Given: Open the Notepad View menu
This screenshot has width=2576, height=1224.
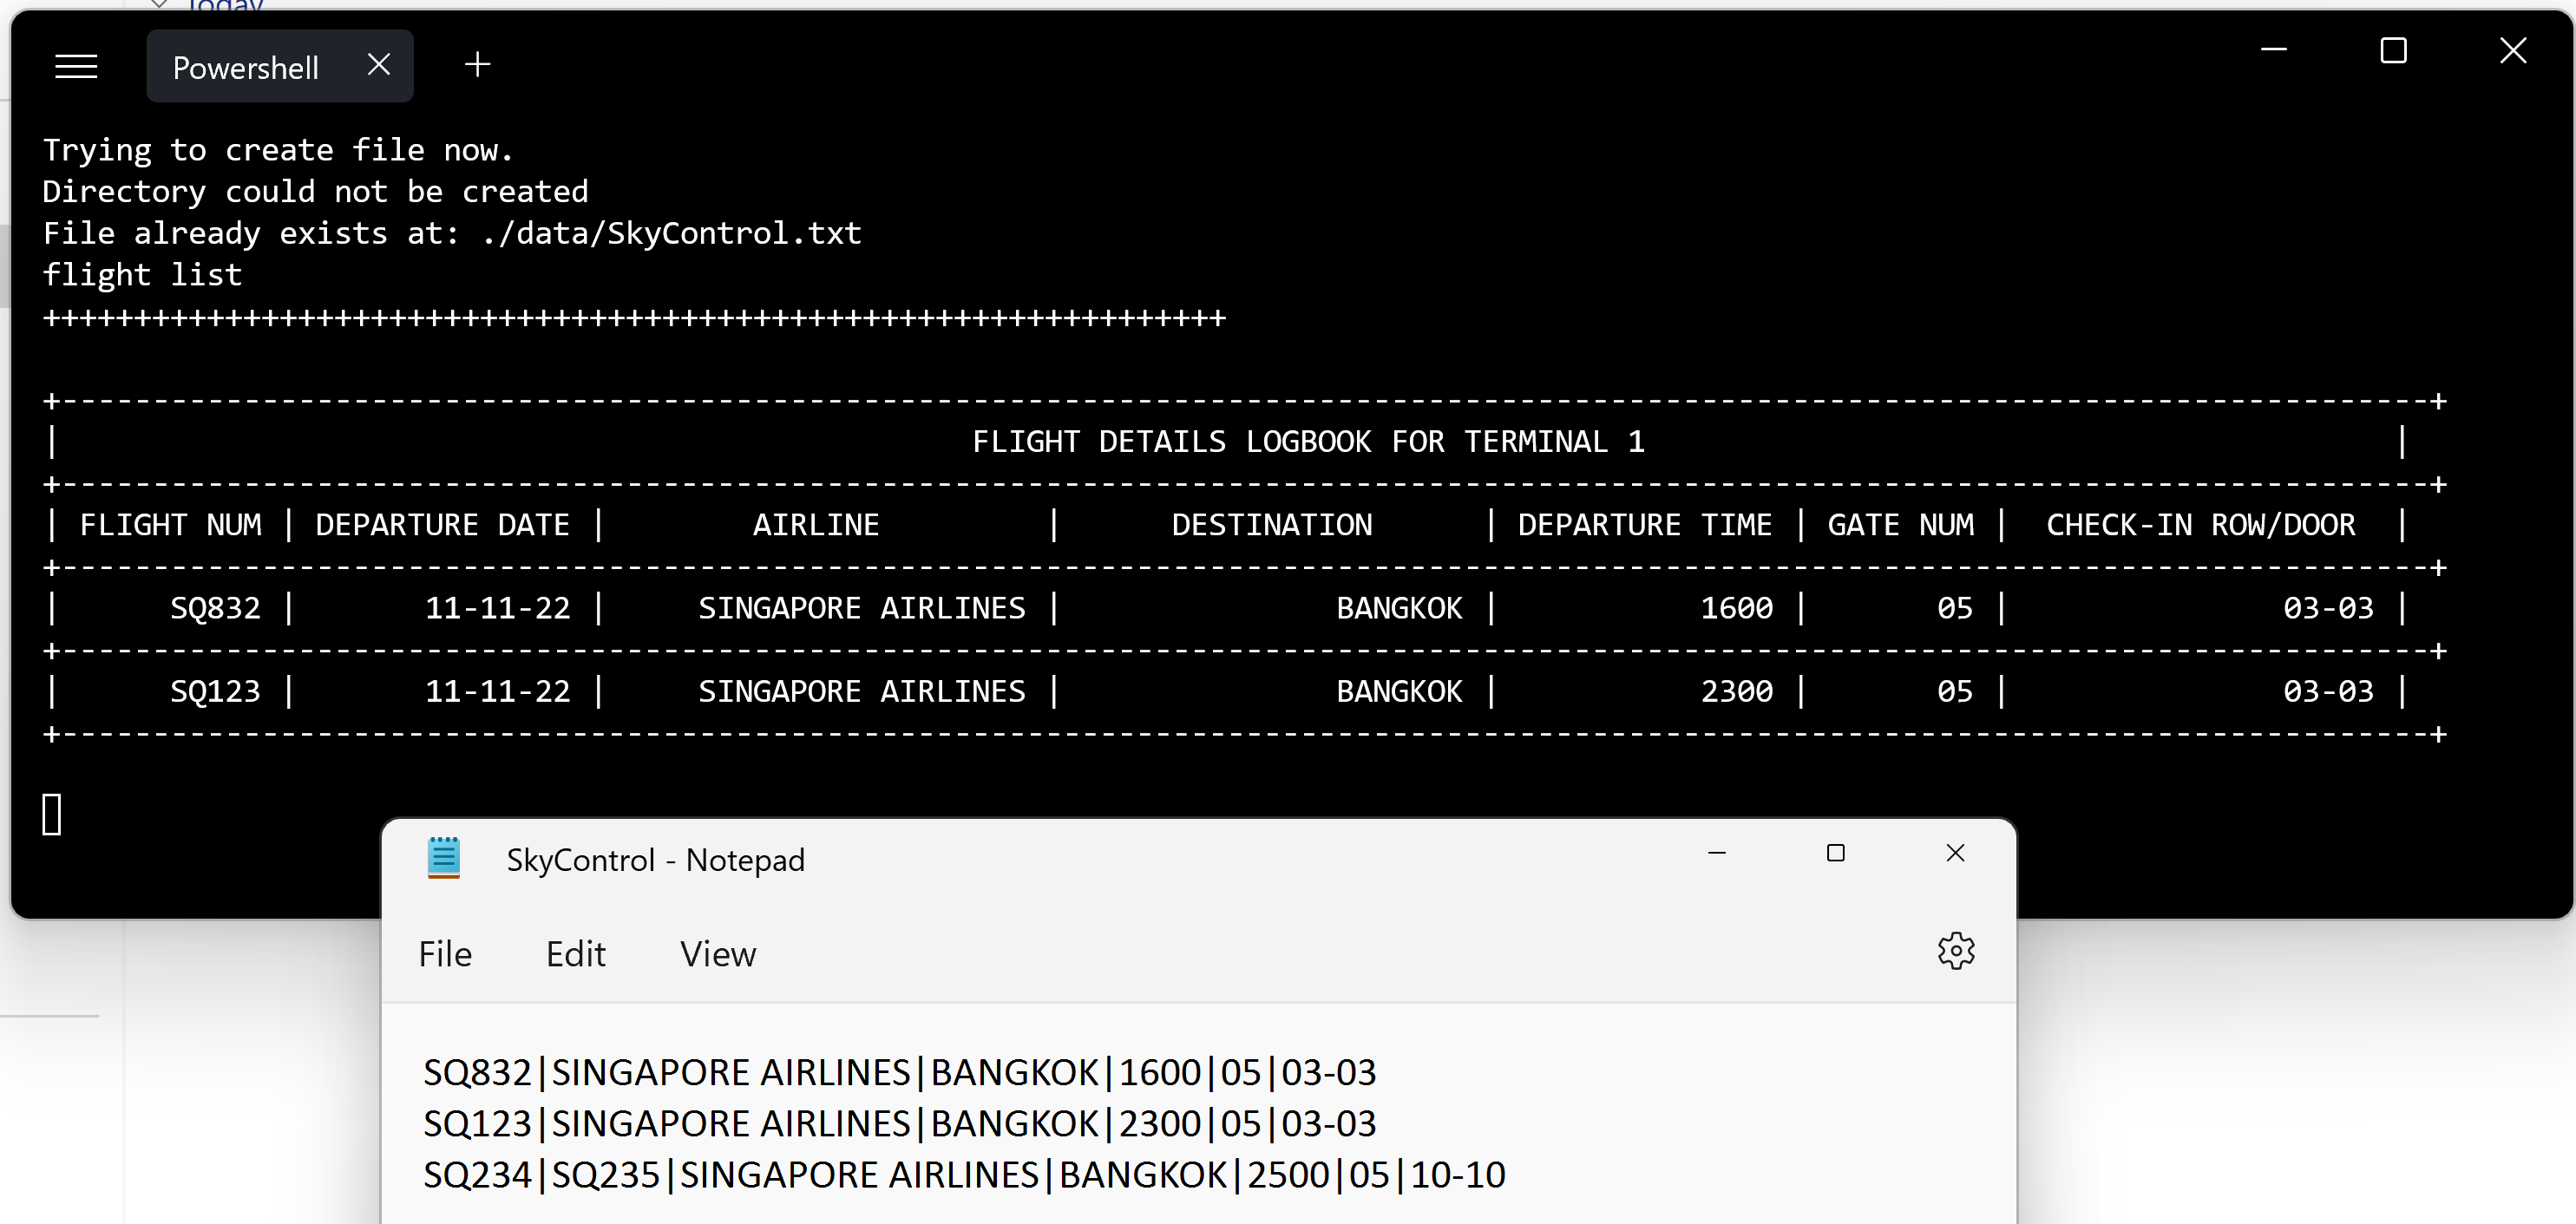Looking at the screenshot, I should coord(717,954).
